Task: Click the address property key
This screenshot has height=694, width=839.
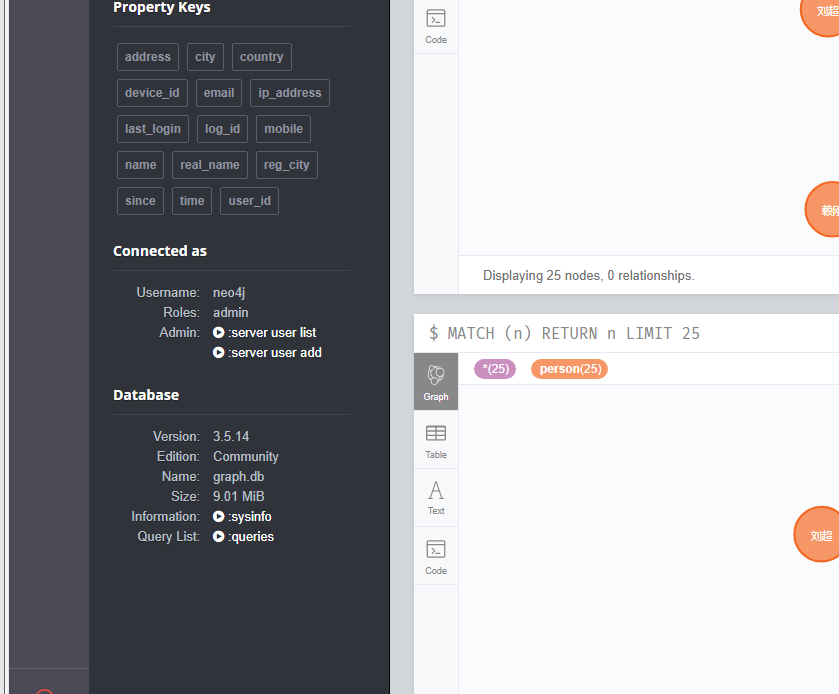Action: [148, 57]
